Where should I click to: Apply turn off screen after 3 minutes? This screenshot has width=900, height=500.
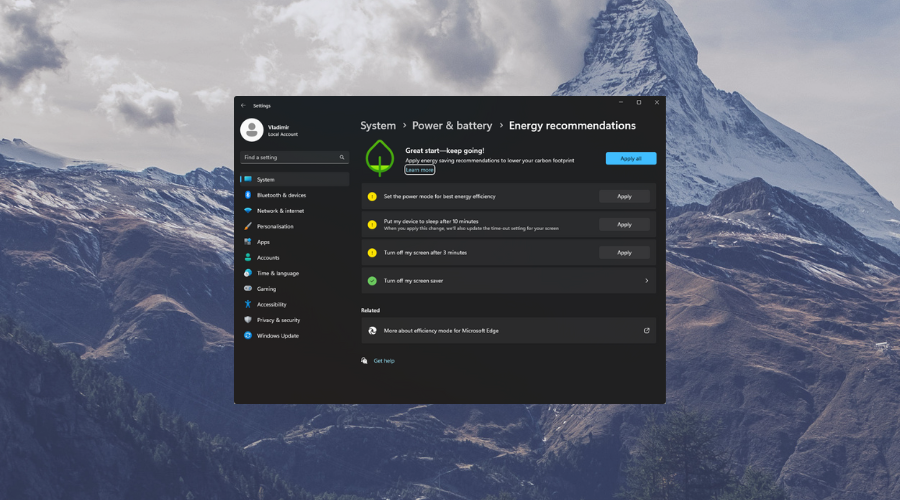624,253
